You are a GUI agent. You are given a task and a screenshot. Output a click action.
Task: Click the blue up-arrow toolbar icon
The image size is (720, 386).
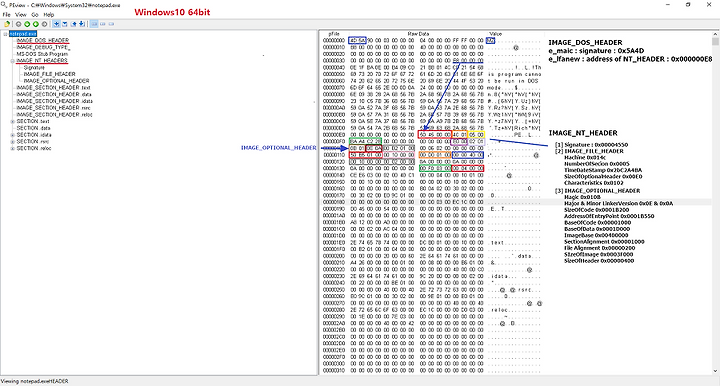[73, 24]
